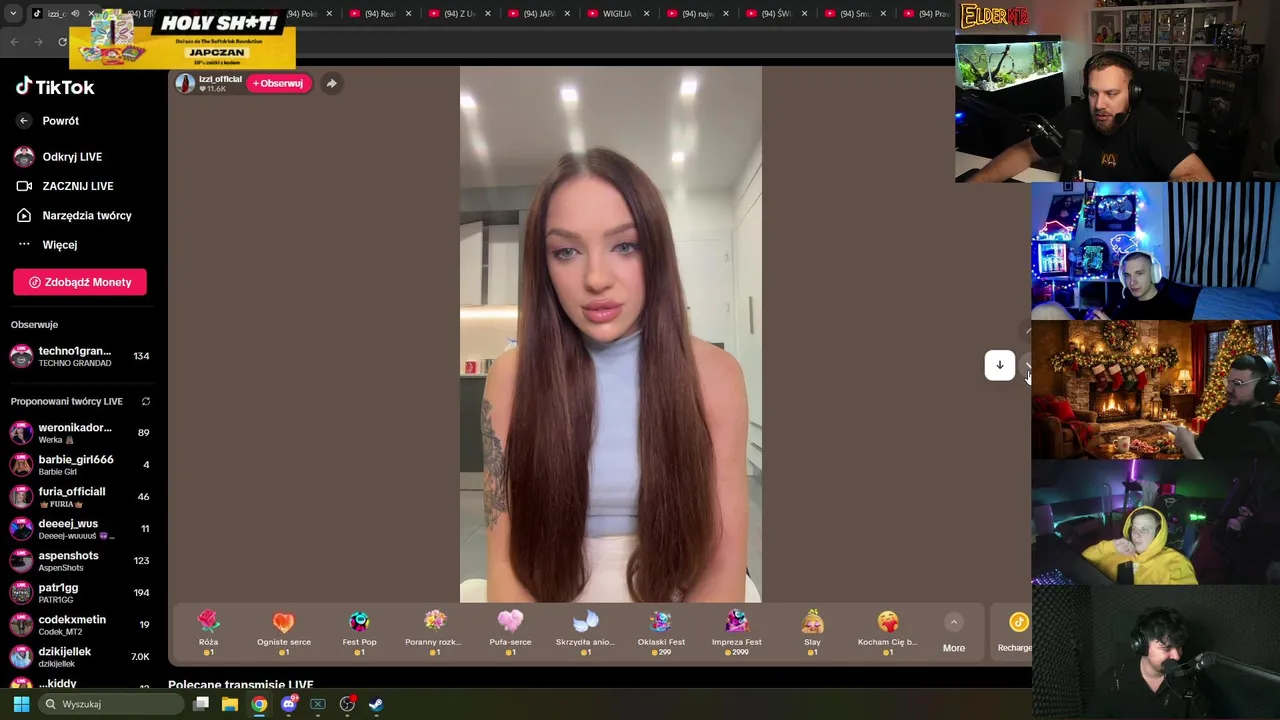
Task: Send the Skrzydła anio... gift
Action: (585, 633)
